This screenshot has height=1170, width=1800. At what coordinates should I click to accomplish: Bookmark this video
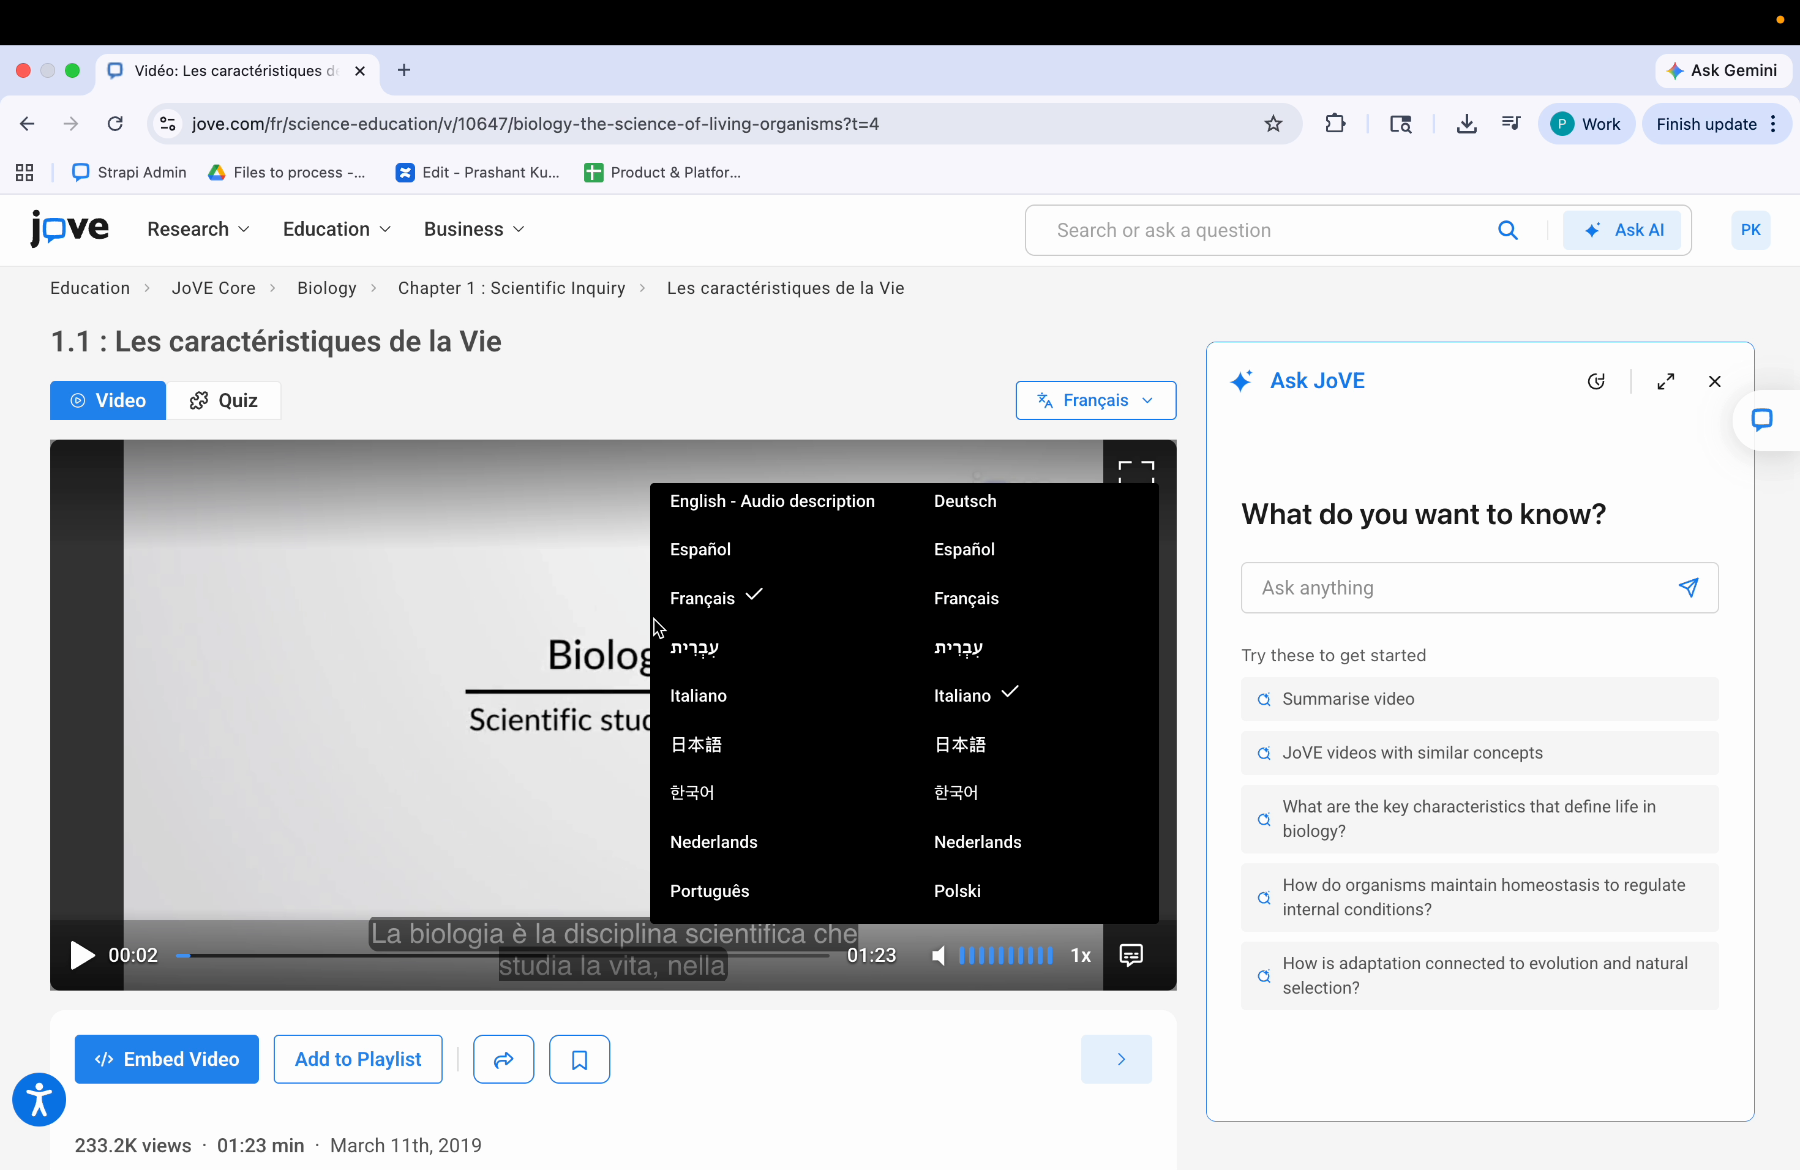580,1059
